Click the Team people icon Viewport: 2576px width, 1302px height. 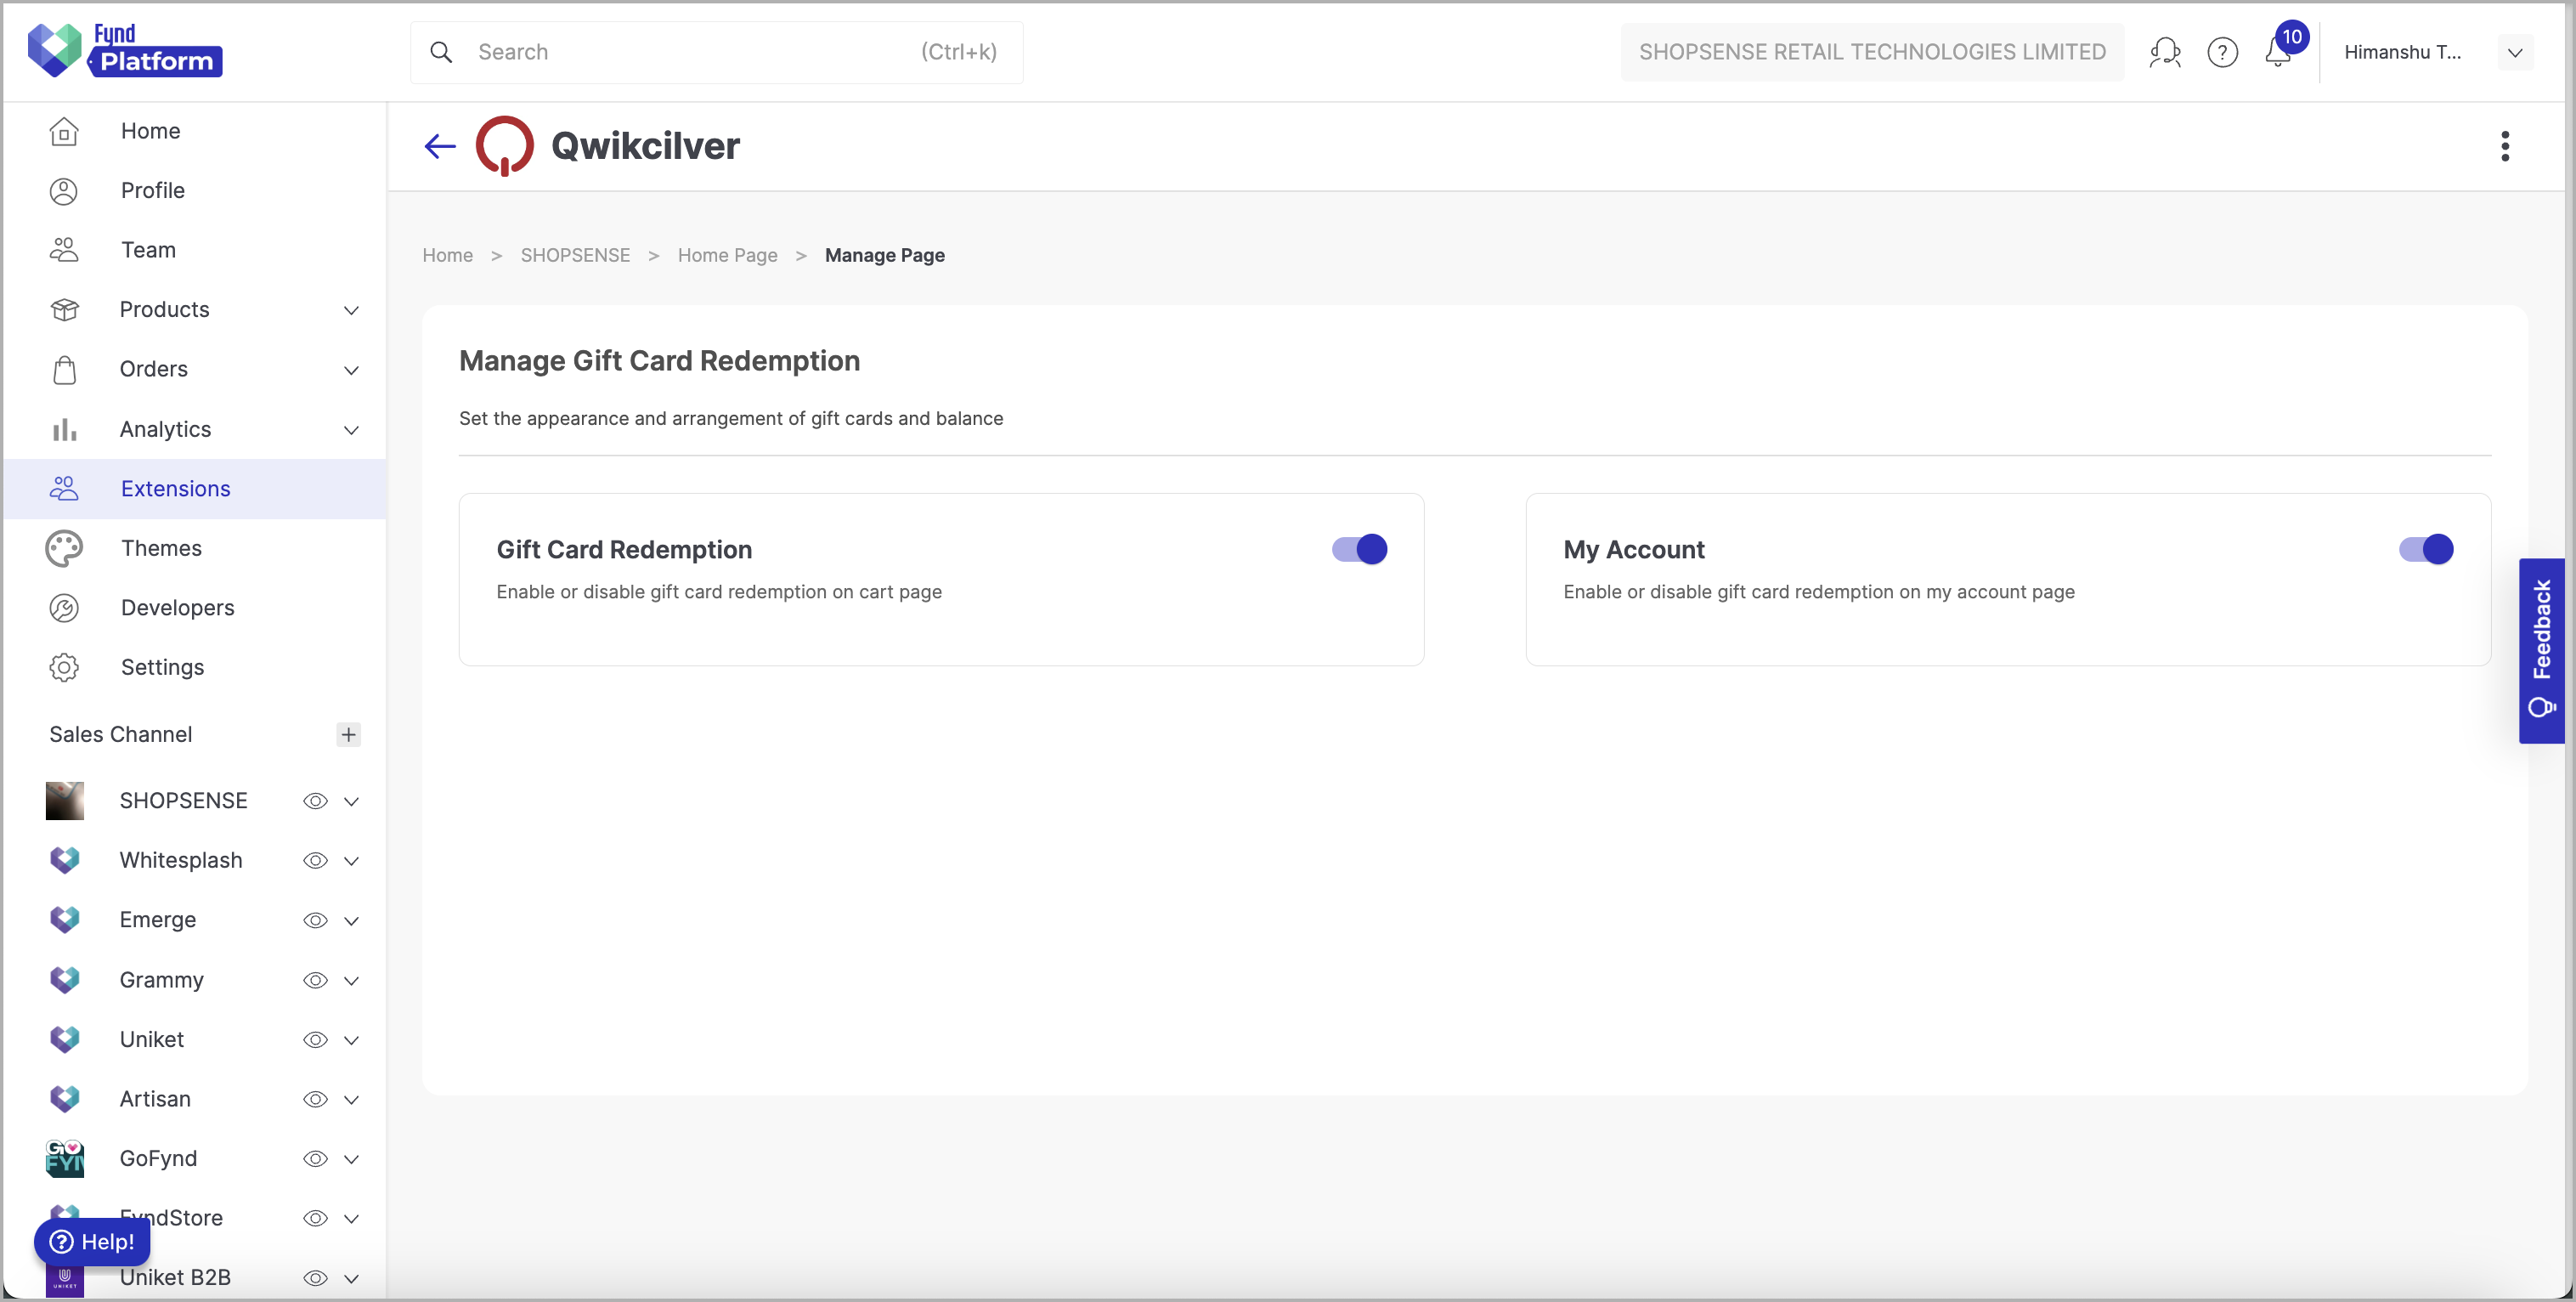coord(64,250)
